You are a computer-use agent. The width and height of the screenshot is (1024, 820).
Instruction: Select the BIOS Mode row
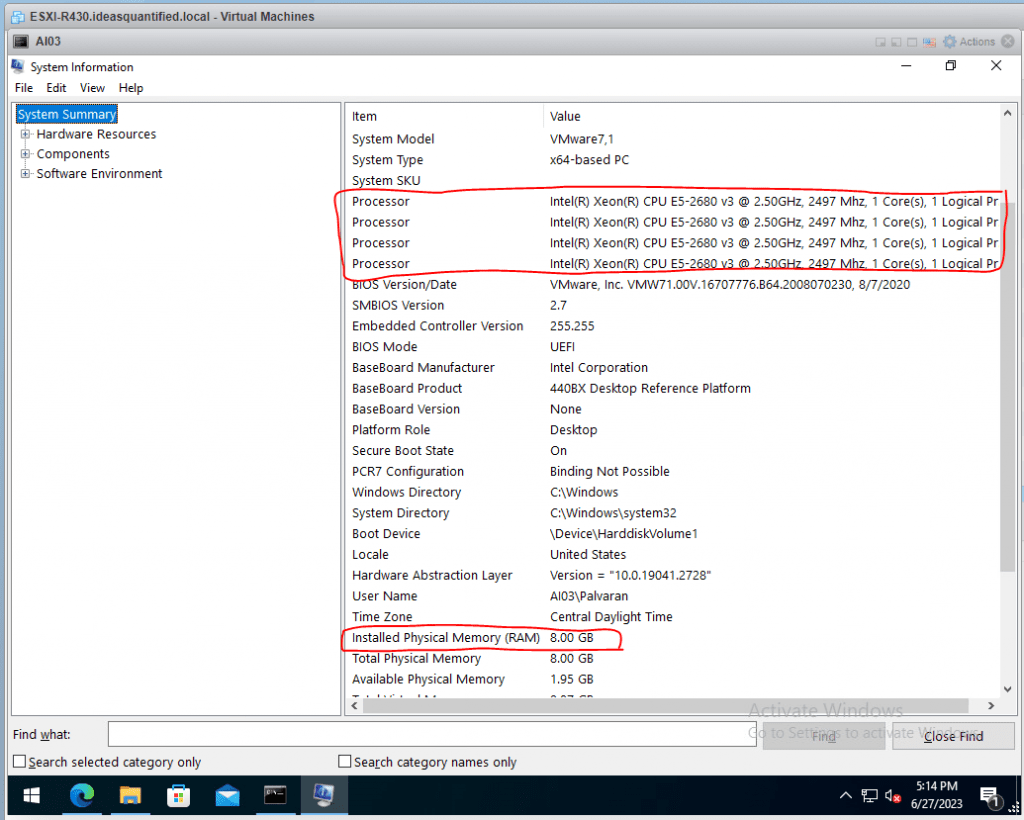(673, 347)
